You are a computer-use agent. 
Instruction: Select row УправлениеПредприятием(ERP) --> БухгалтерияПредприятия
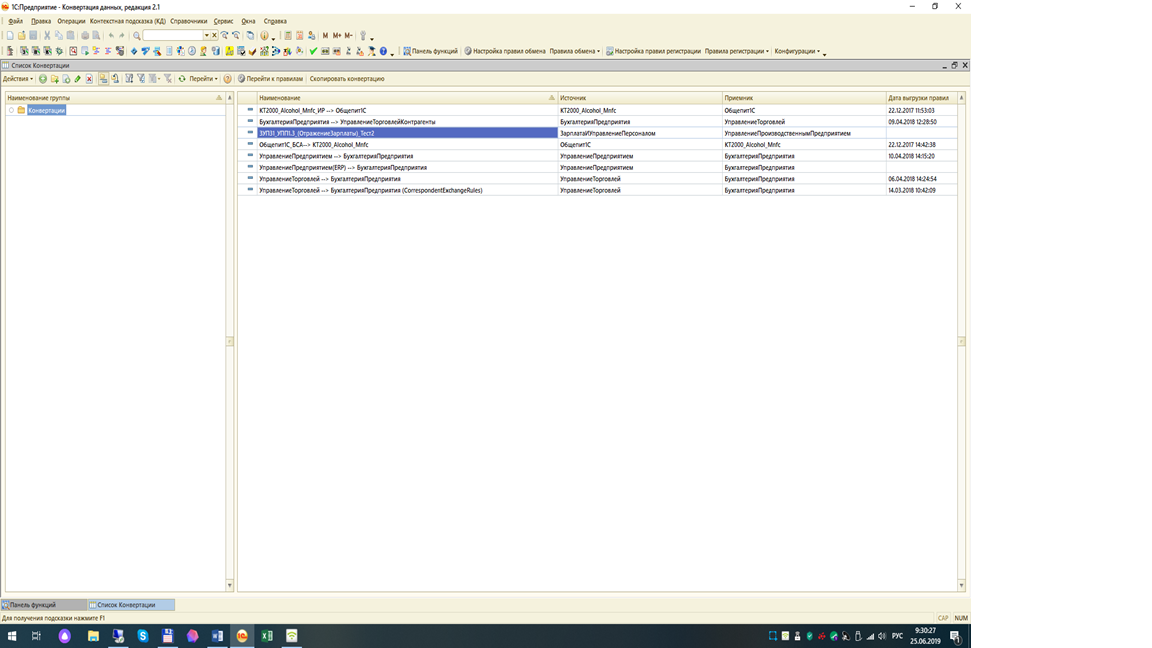click(x=597, y=168)
